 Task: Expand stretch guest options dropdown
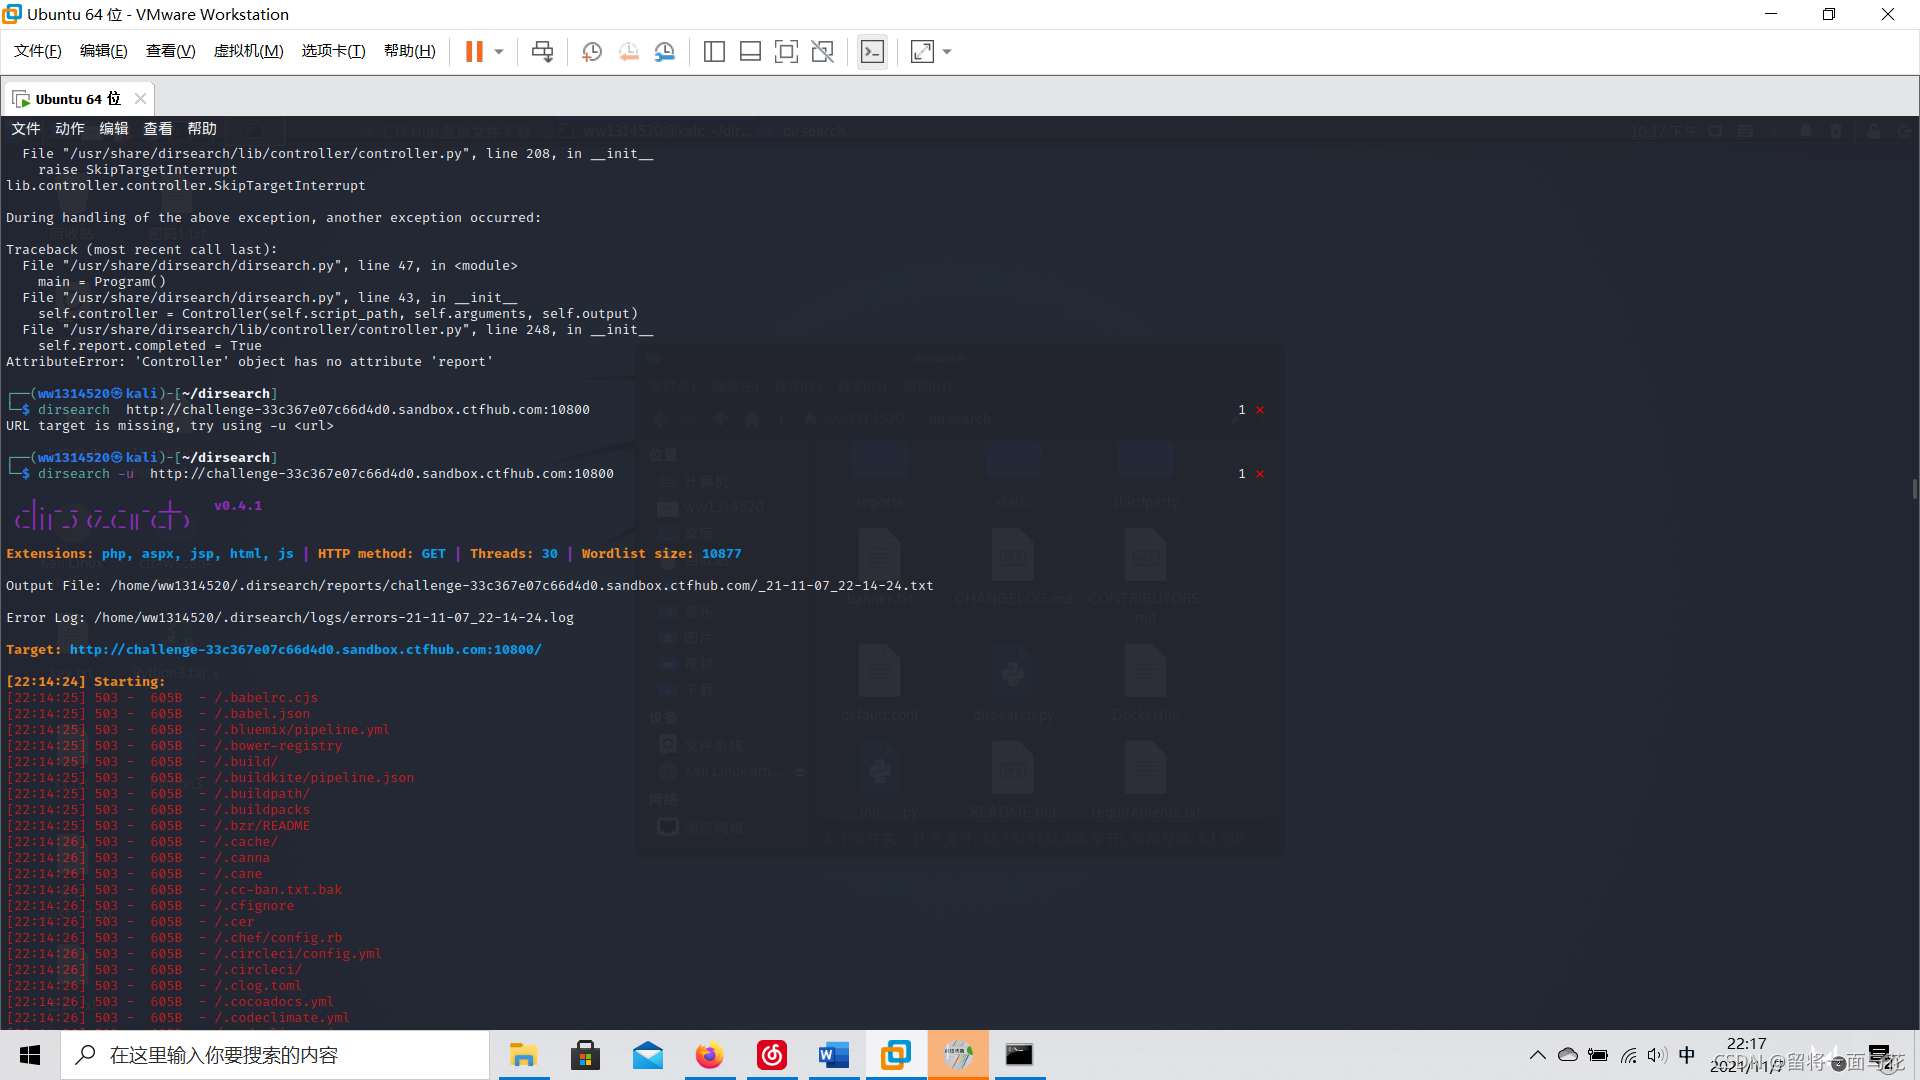[947, 52]
